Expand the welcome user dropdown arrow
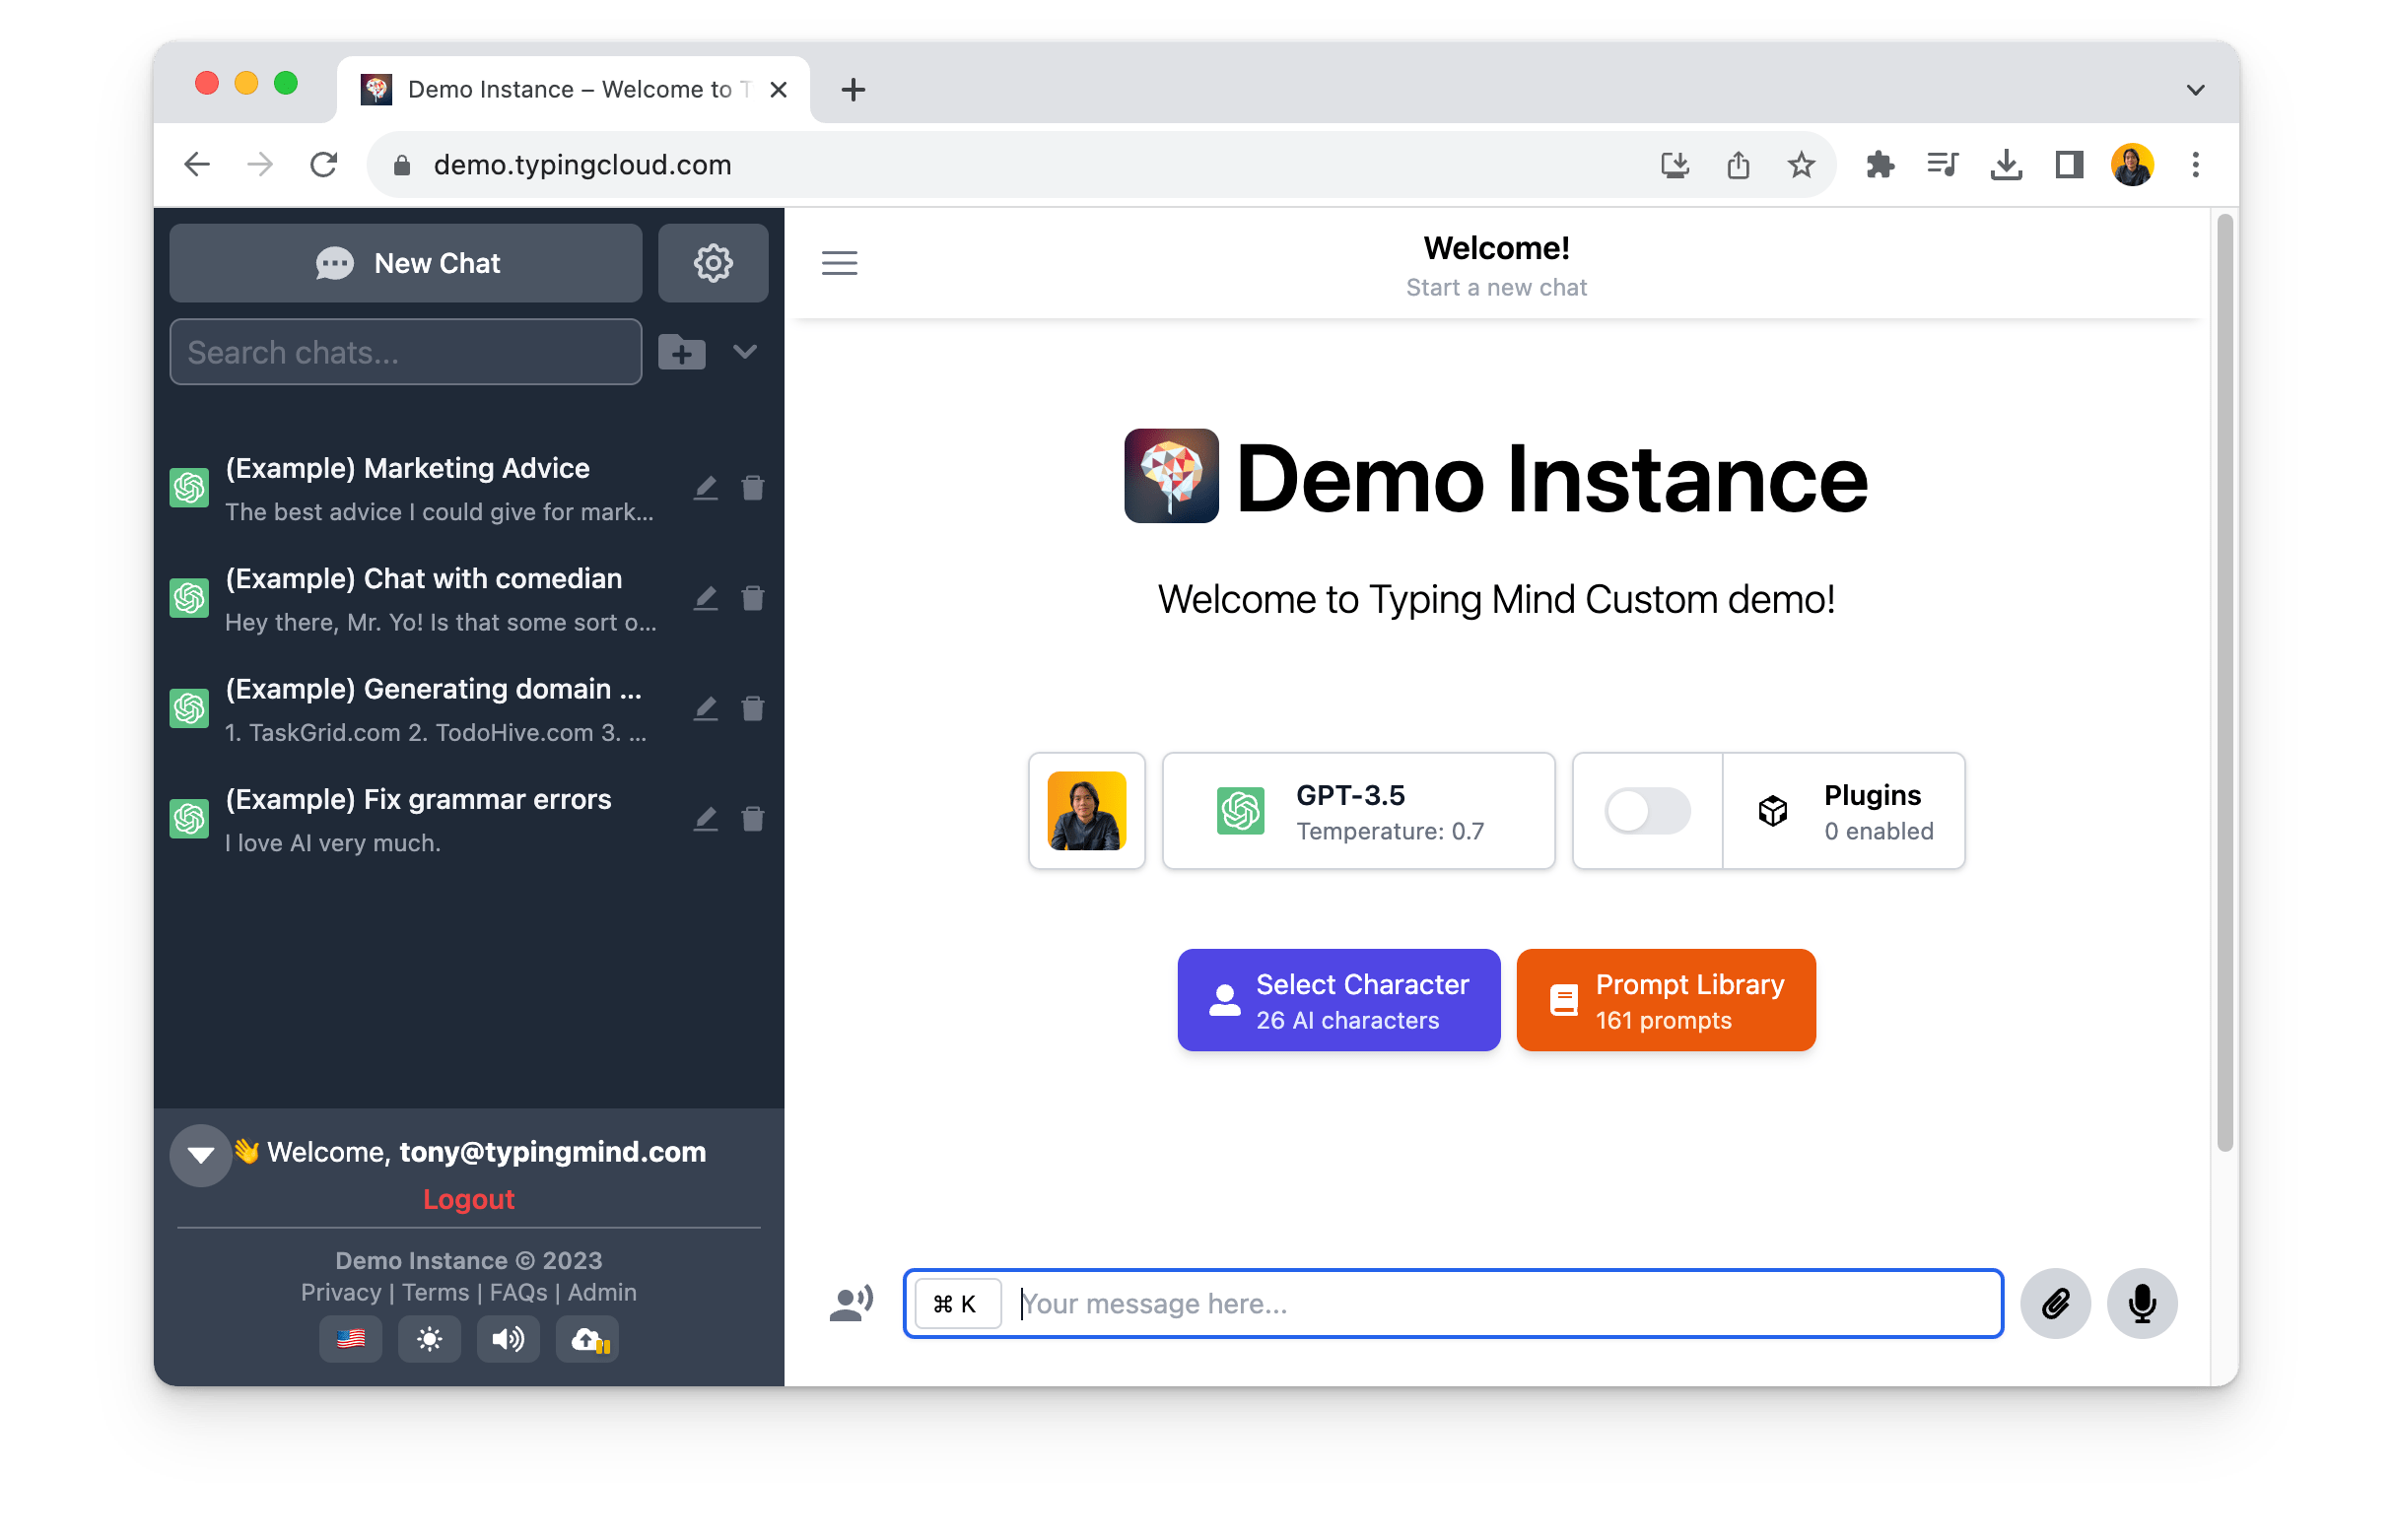Viewport: 2393px width, 1540px height. 197,1153
